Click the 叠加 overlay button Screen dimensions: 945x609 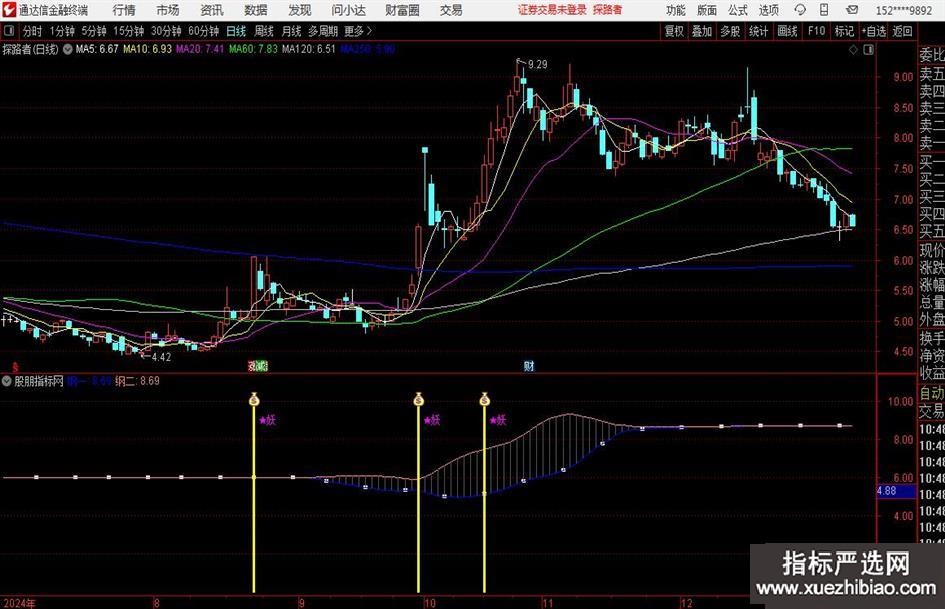point(702,31)
